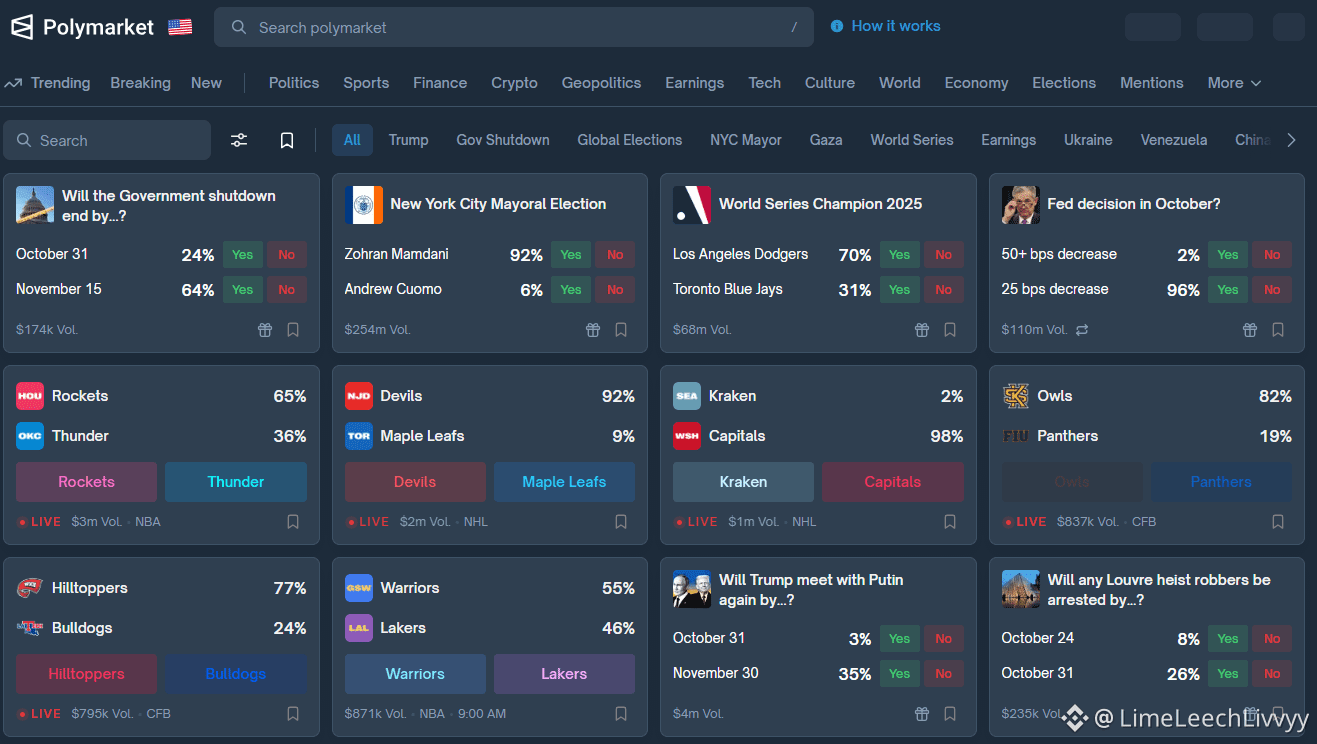Bookmark the Devils vs Maple Leafs game

tap(621, 521)
